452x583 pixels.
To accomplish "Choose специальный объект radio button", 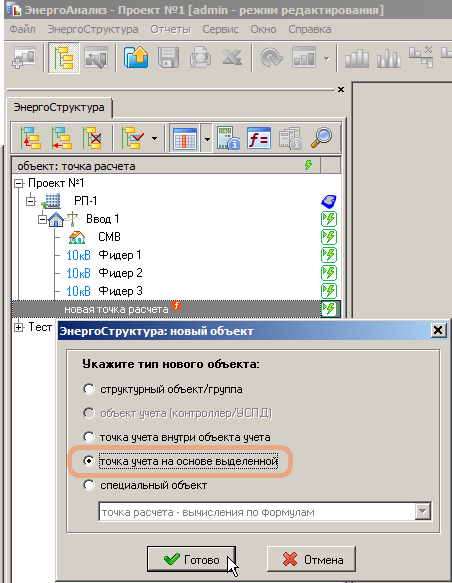I will click(89, 485).
